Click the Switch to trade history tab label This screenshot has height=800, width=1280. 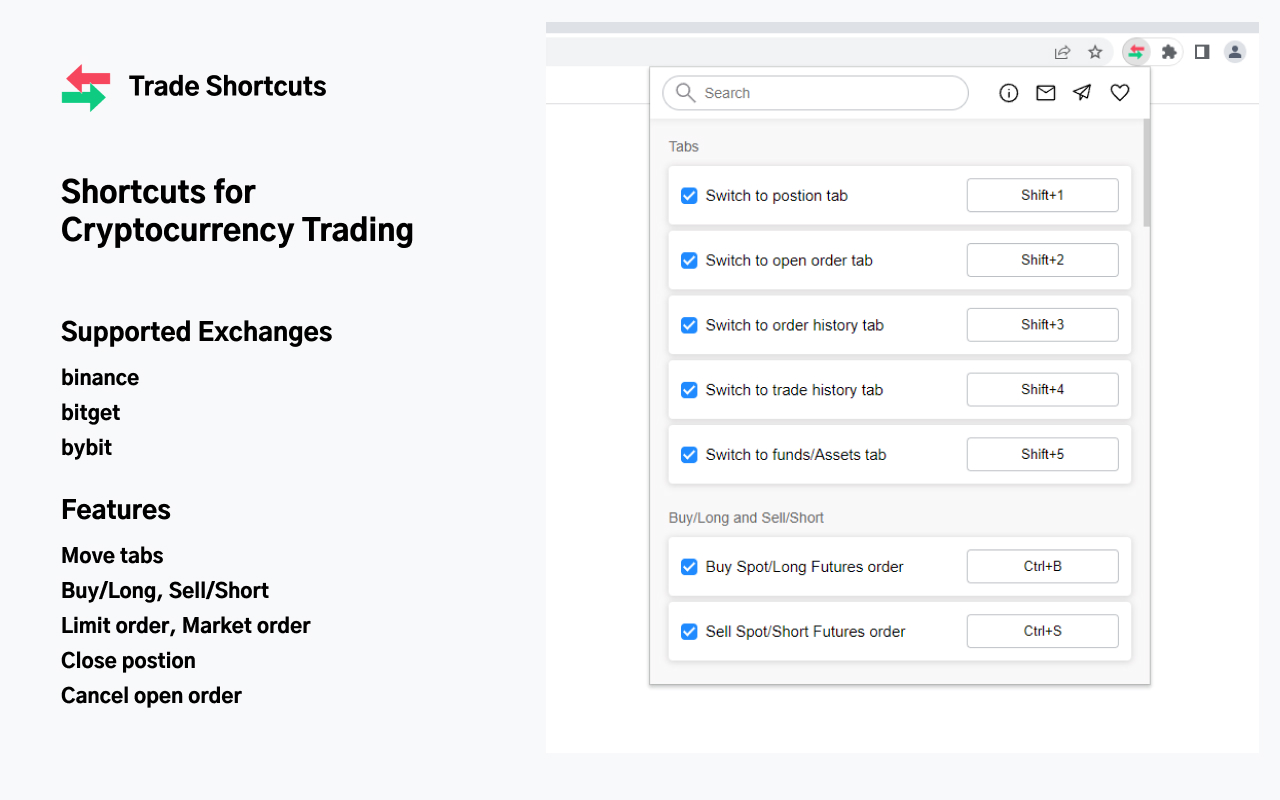pos(794,390)
